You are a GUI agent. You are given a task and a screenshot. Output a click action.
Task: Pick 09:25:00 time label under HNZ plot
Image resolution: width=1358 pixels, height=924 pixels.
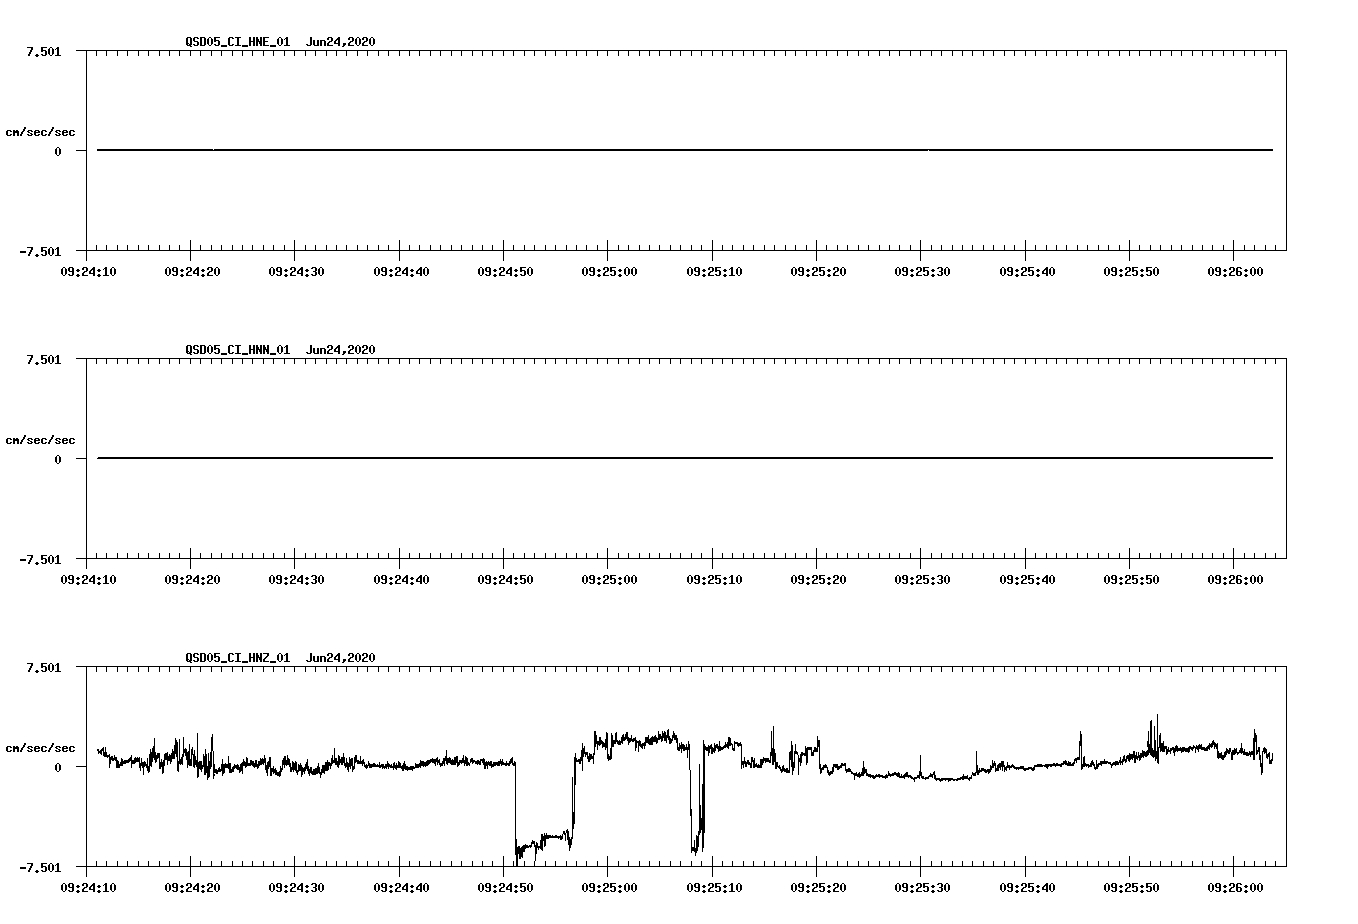point(609,887)
